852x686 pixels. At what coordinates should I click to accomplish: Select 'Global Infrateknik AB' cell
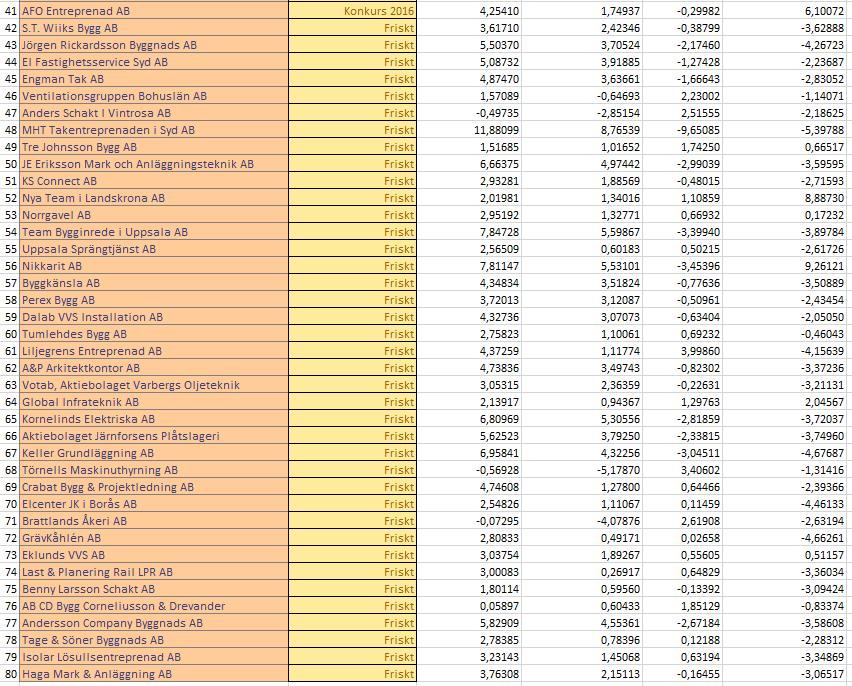pyautogui.click(x=154, y=402)
